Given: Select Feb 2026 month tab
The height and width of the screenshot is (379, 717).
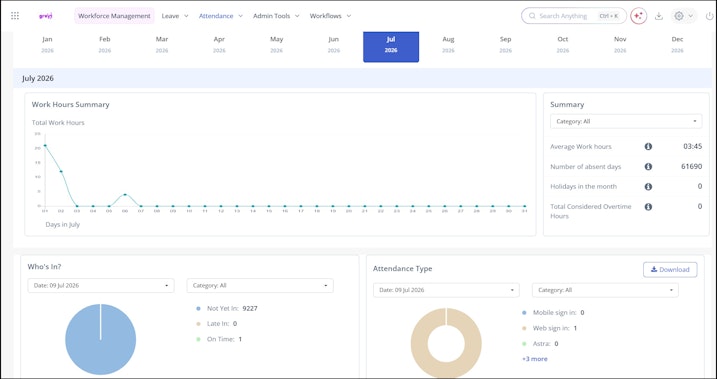Looking at the screenshot, I should [105, 44].
